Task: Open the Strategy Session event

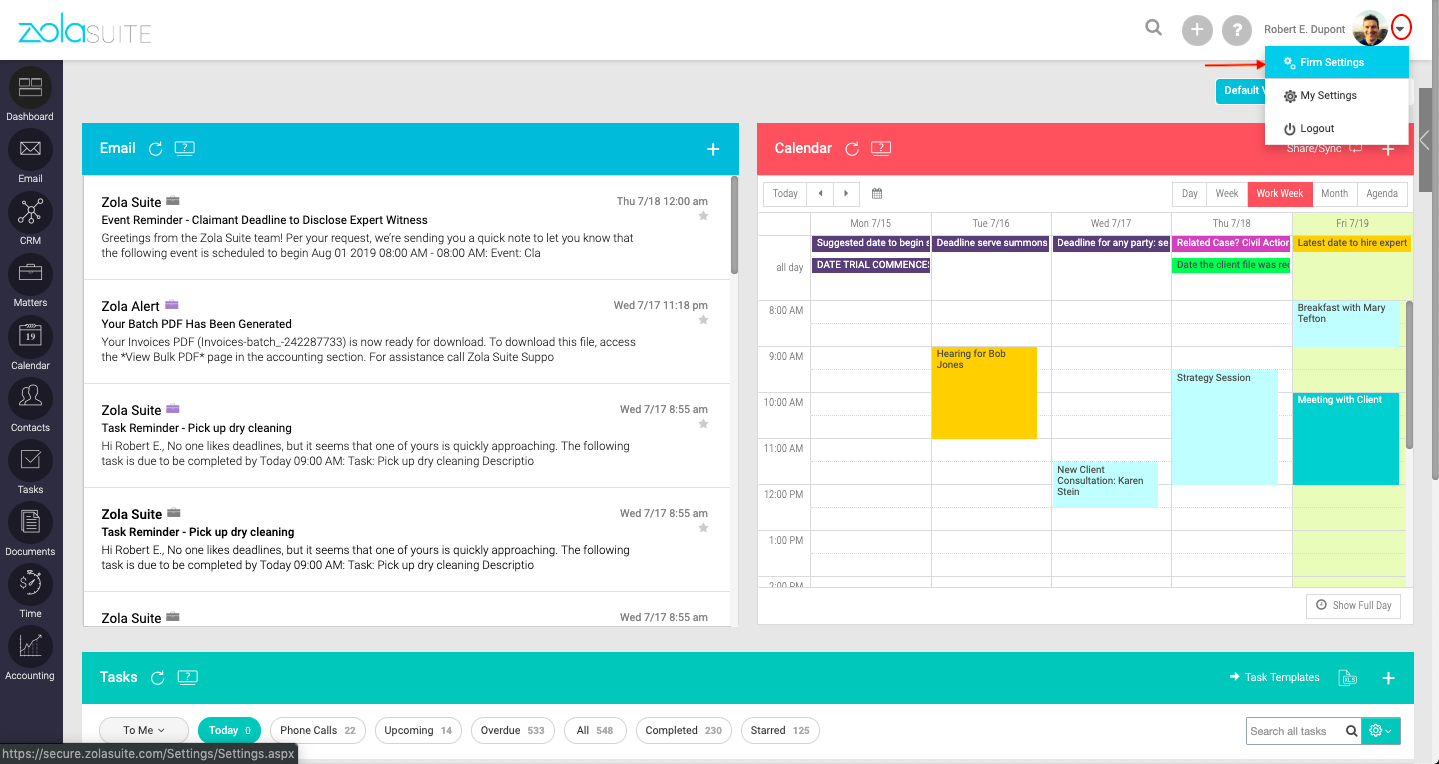Action: pos(1225,427)
